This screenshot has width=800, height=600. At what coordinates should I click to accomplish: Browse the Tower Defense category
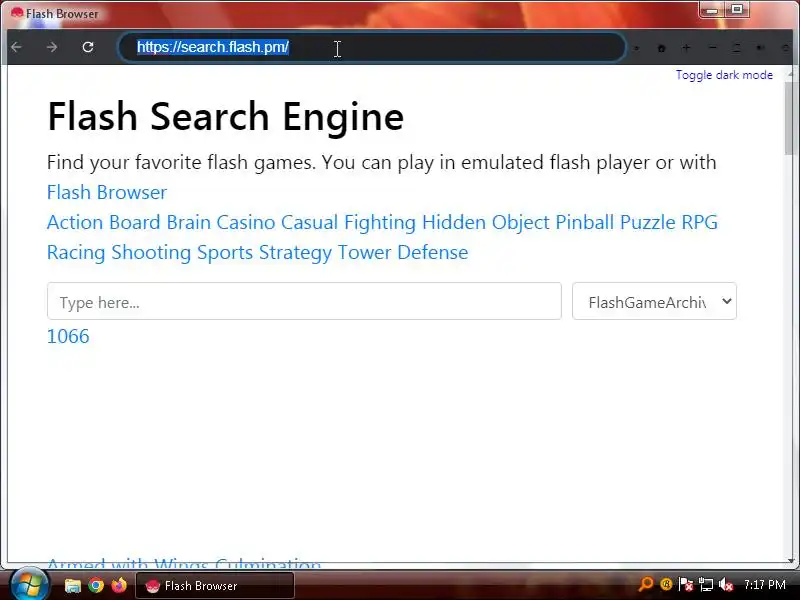coord(403,253)
